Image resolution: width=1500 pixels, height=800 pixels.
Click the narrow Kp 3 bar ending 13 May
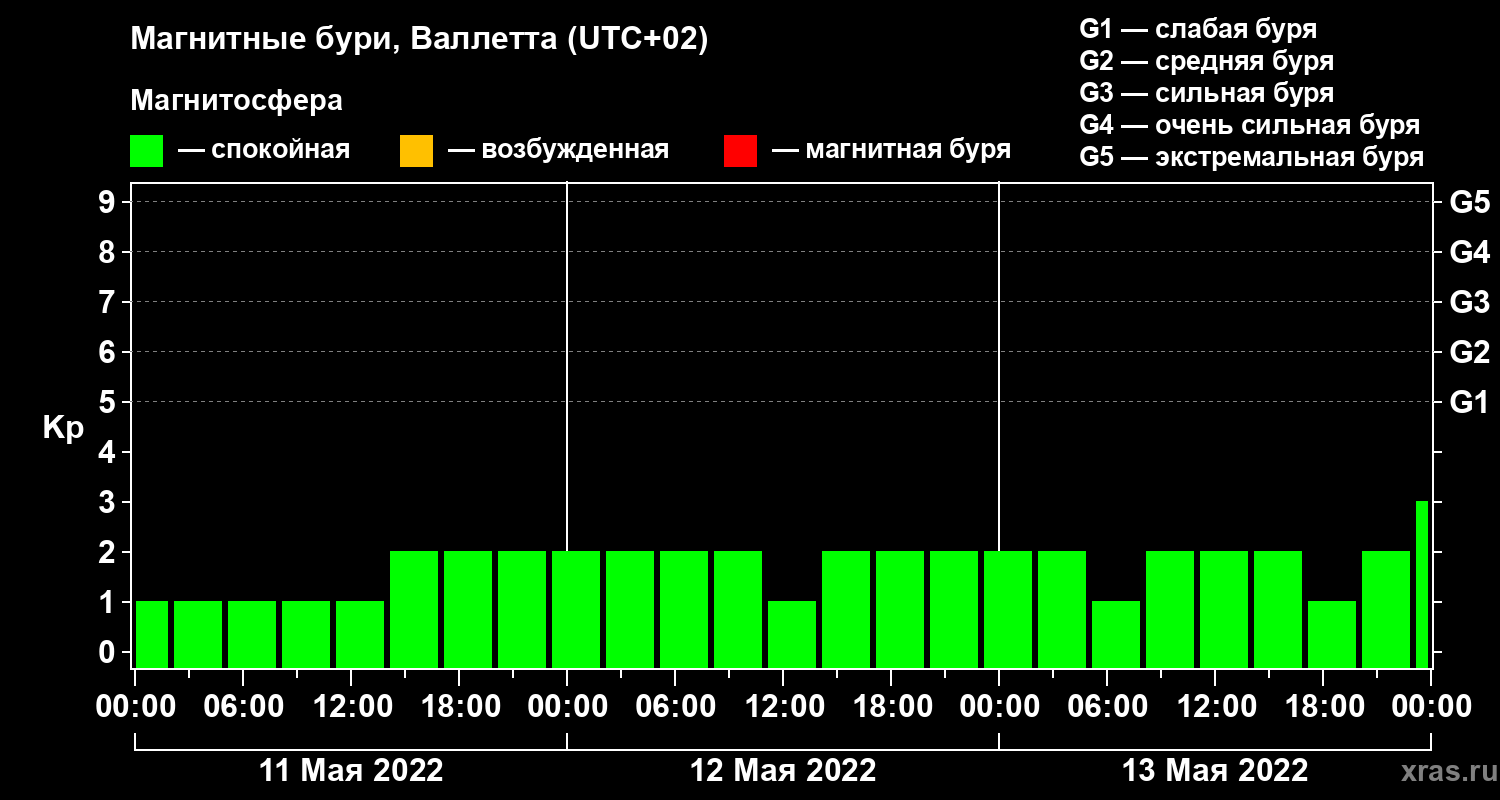(1422, 584)
